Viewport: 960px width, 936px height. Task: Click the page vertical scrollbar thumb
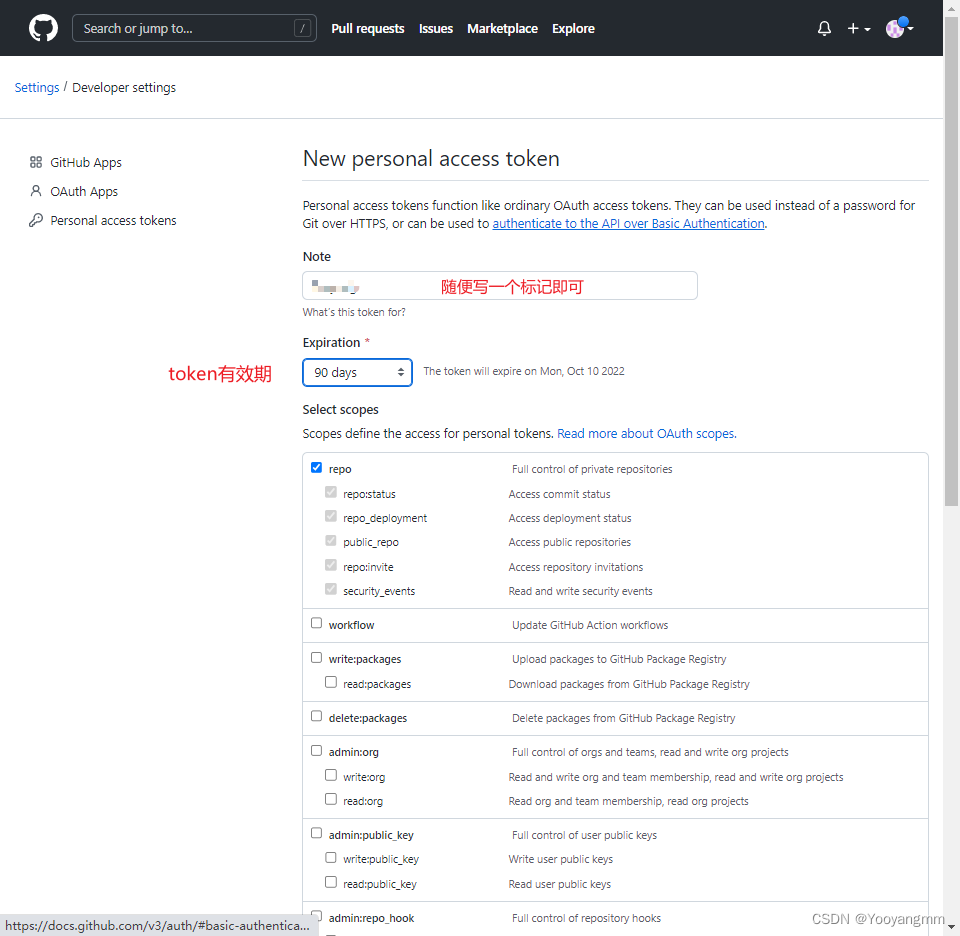click(x=951, y=261)
